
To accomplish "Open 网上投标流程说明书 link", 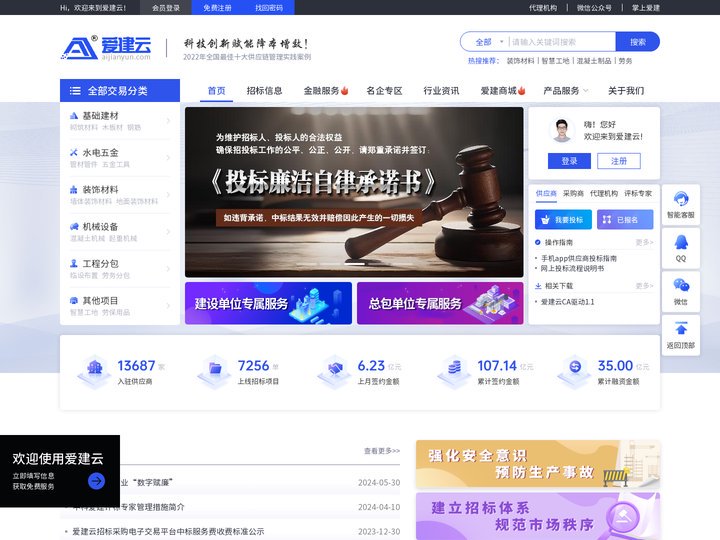I will click(x=572, y=268).
